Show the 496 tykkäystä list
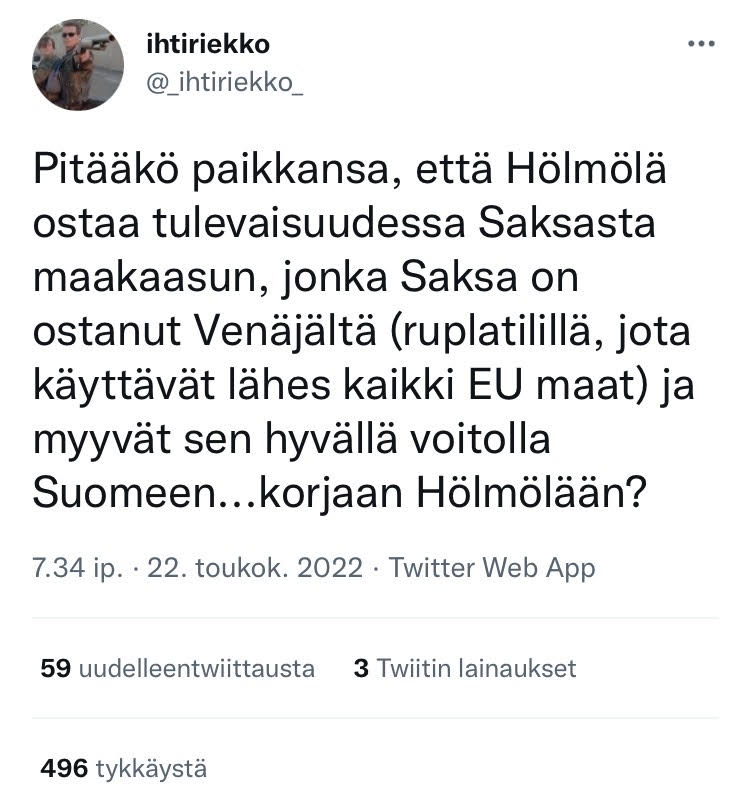This screenshot has width=750, height=803. (x=124, y=769)
